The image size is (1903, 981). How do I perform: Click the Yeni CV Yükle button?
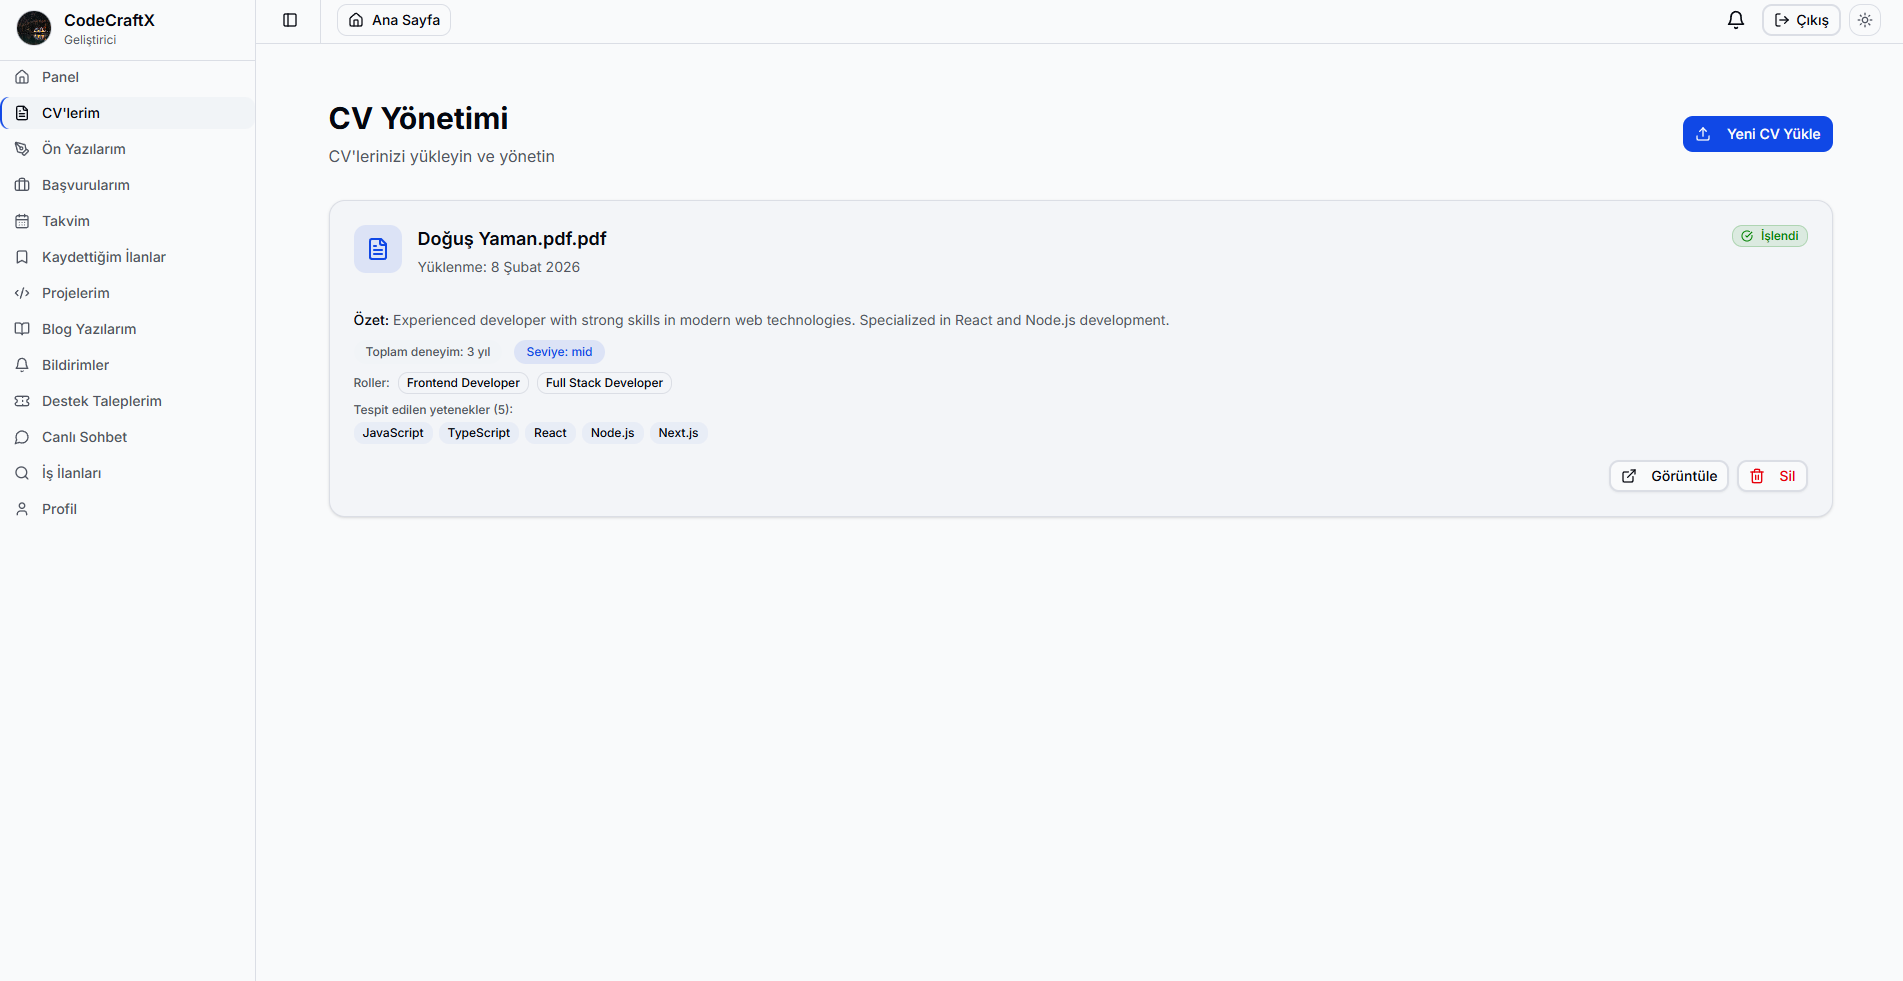(1757, 133)
